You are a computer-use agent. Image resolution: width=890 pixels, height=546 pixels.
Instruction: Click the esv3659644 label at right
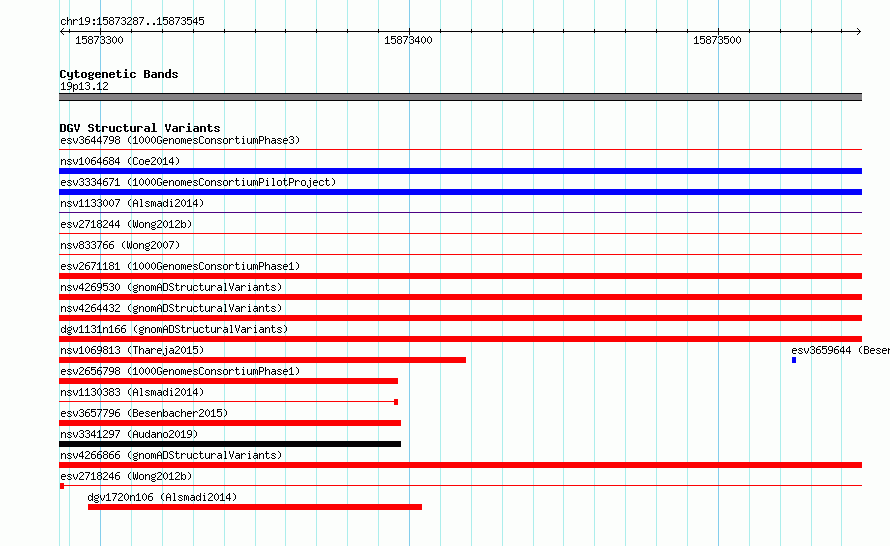pos(840,350)
